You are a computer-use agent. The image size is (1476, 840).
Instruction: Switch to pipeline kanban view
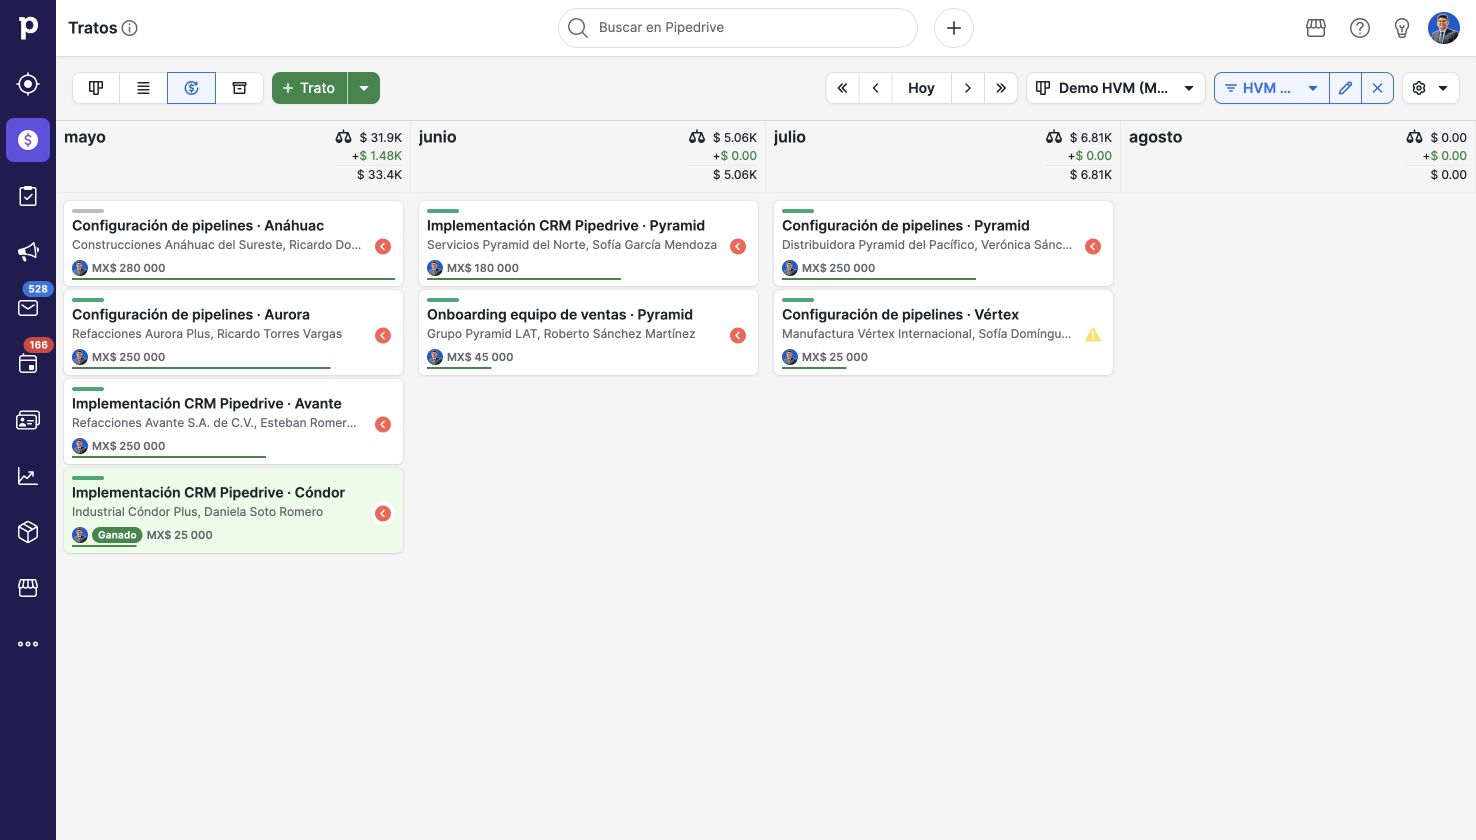coord(96,88)
